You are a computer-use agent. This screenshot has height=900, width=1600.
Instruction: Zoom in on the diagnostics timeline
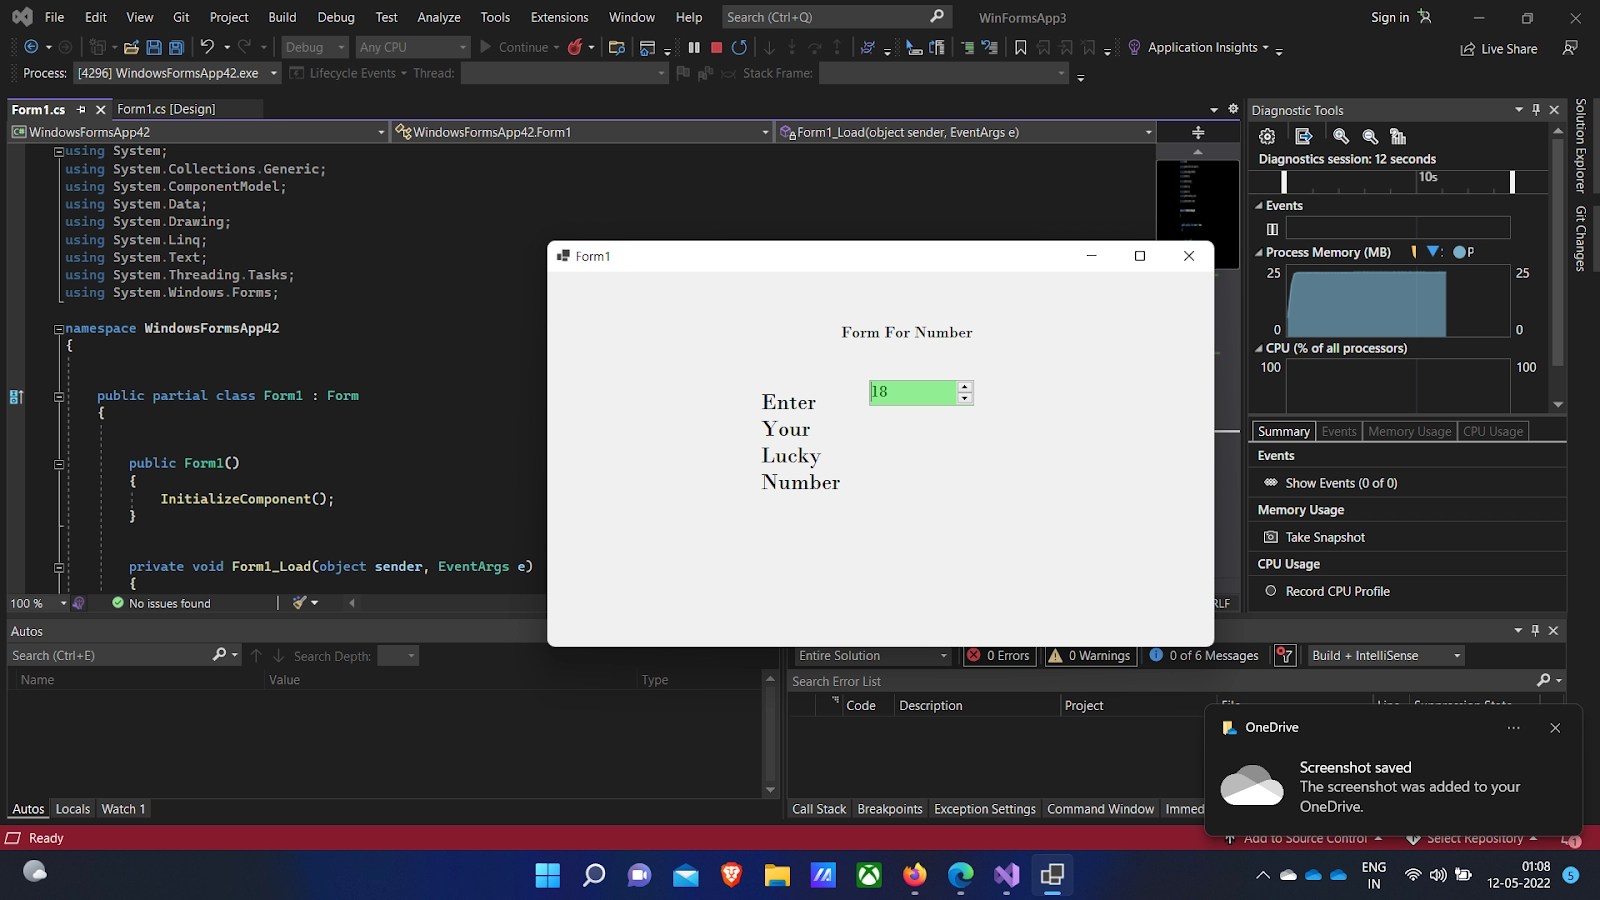pyautogui.click(x=1342, y=136)
